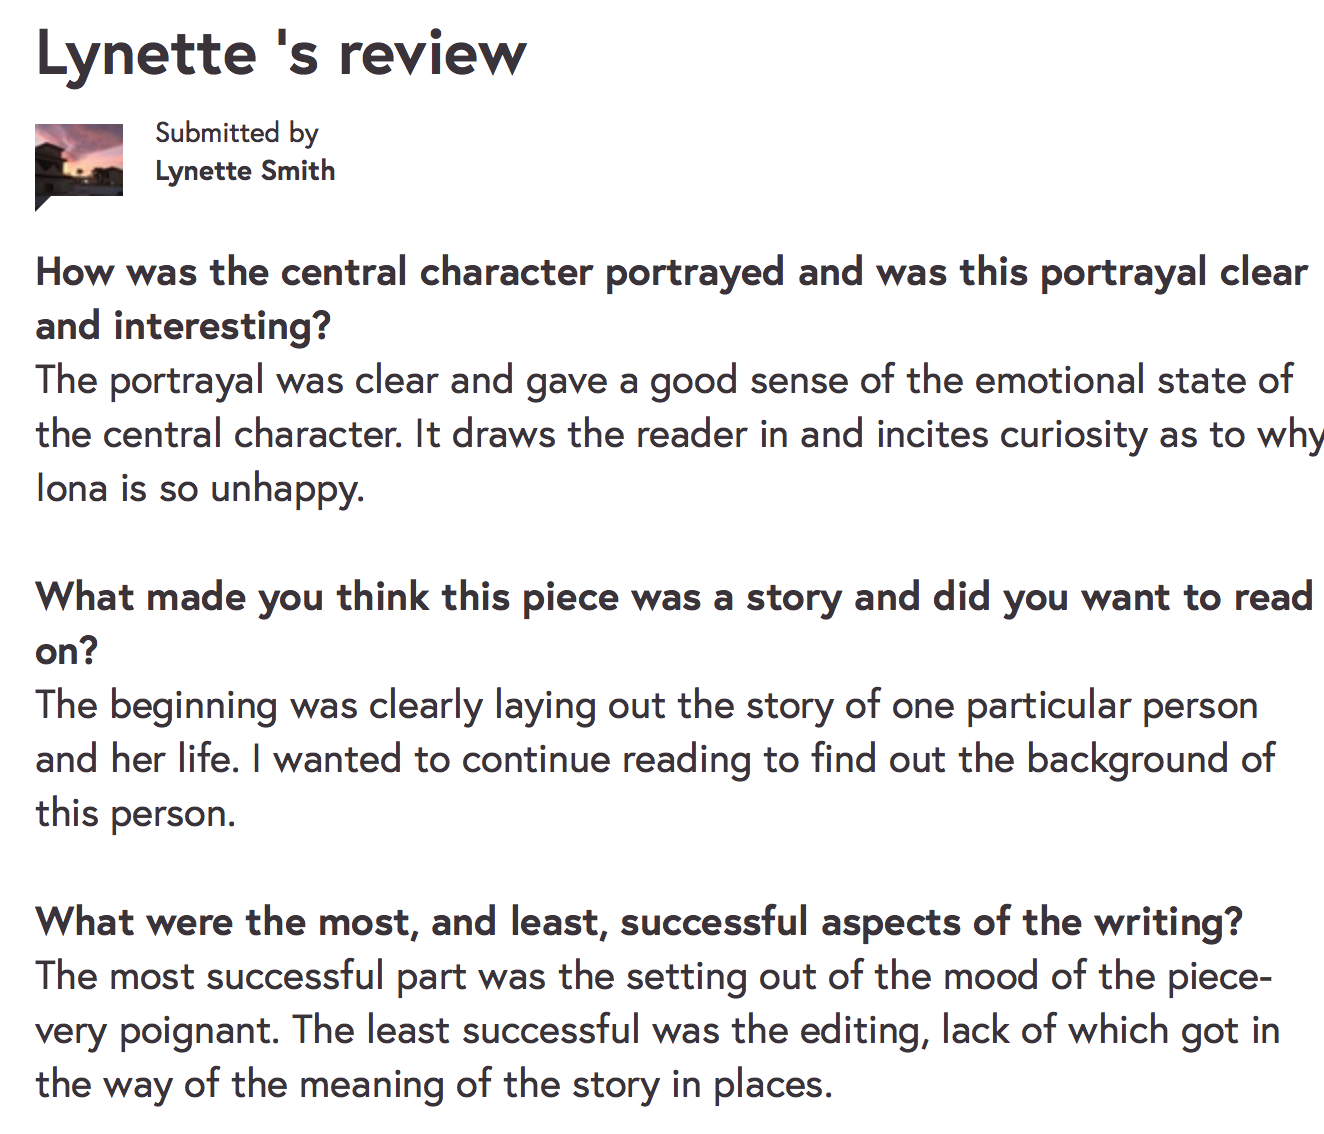Click the line starting "and her life. I wanted"
Image resolution: width=1324 pixels, height=1134 pixels.
click(x=655, y=759)
